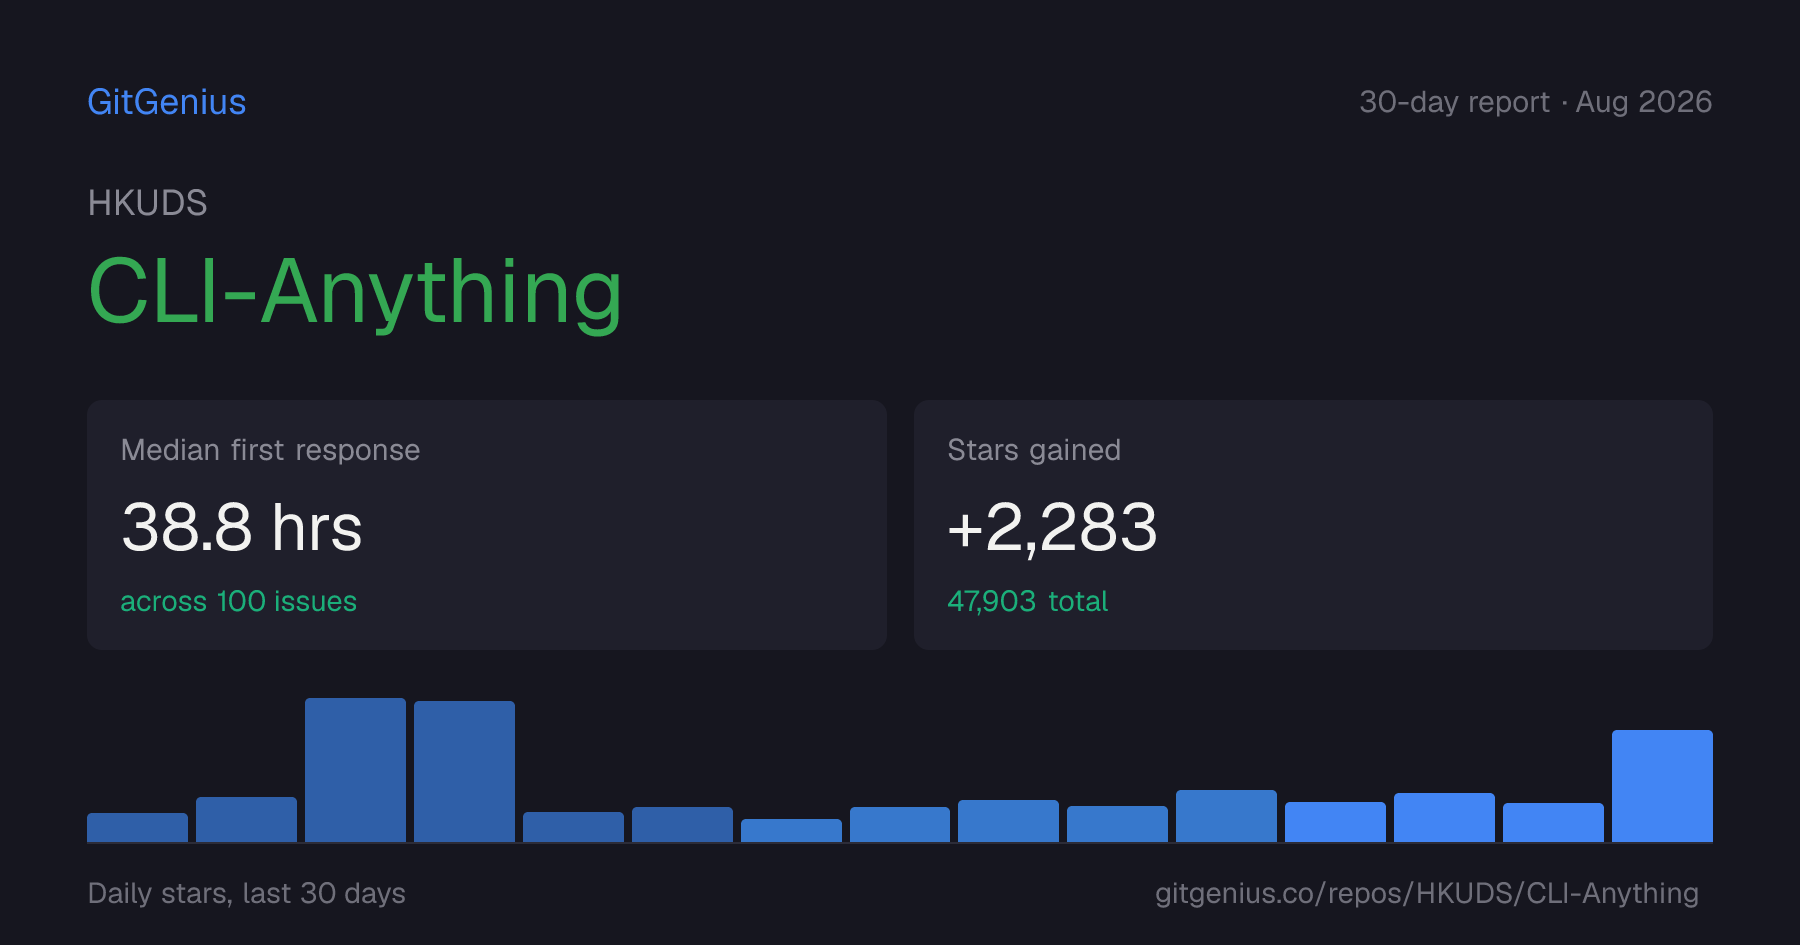1800x945 pixels.
Task: Open the CLI-Anything repository title
Action: [x=355, y=292]
